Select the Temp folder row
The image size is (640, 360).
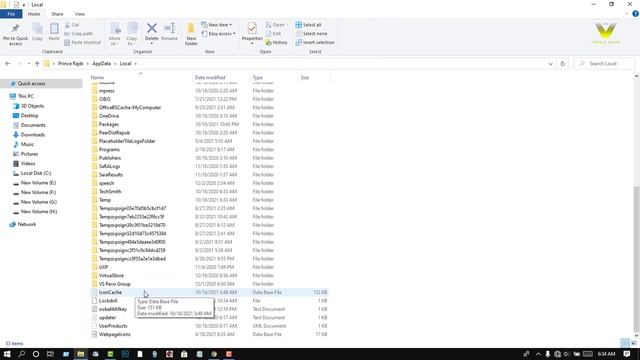click(x=209, y=200)
